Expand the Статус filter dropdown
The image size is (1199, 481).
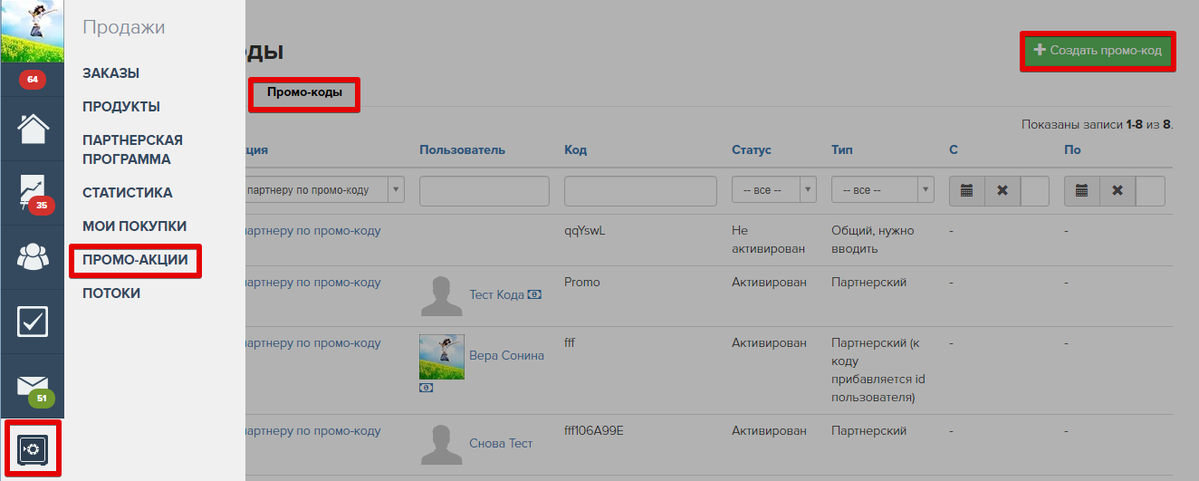pyautogui.click(x=774, y=191)
